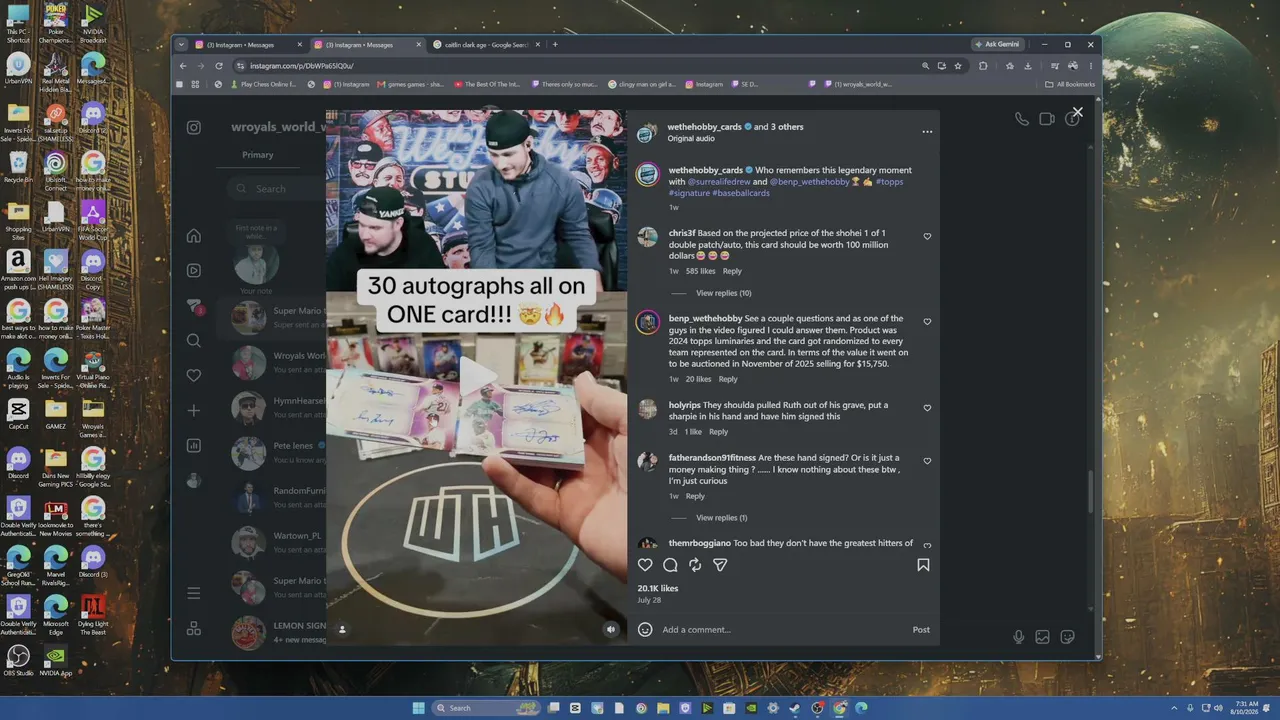The height and width of the screenshot is (720, 1280).
Task: Switch to the first Instagram Messages tab
Action: point(249,44)
